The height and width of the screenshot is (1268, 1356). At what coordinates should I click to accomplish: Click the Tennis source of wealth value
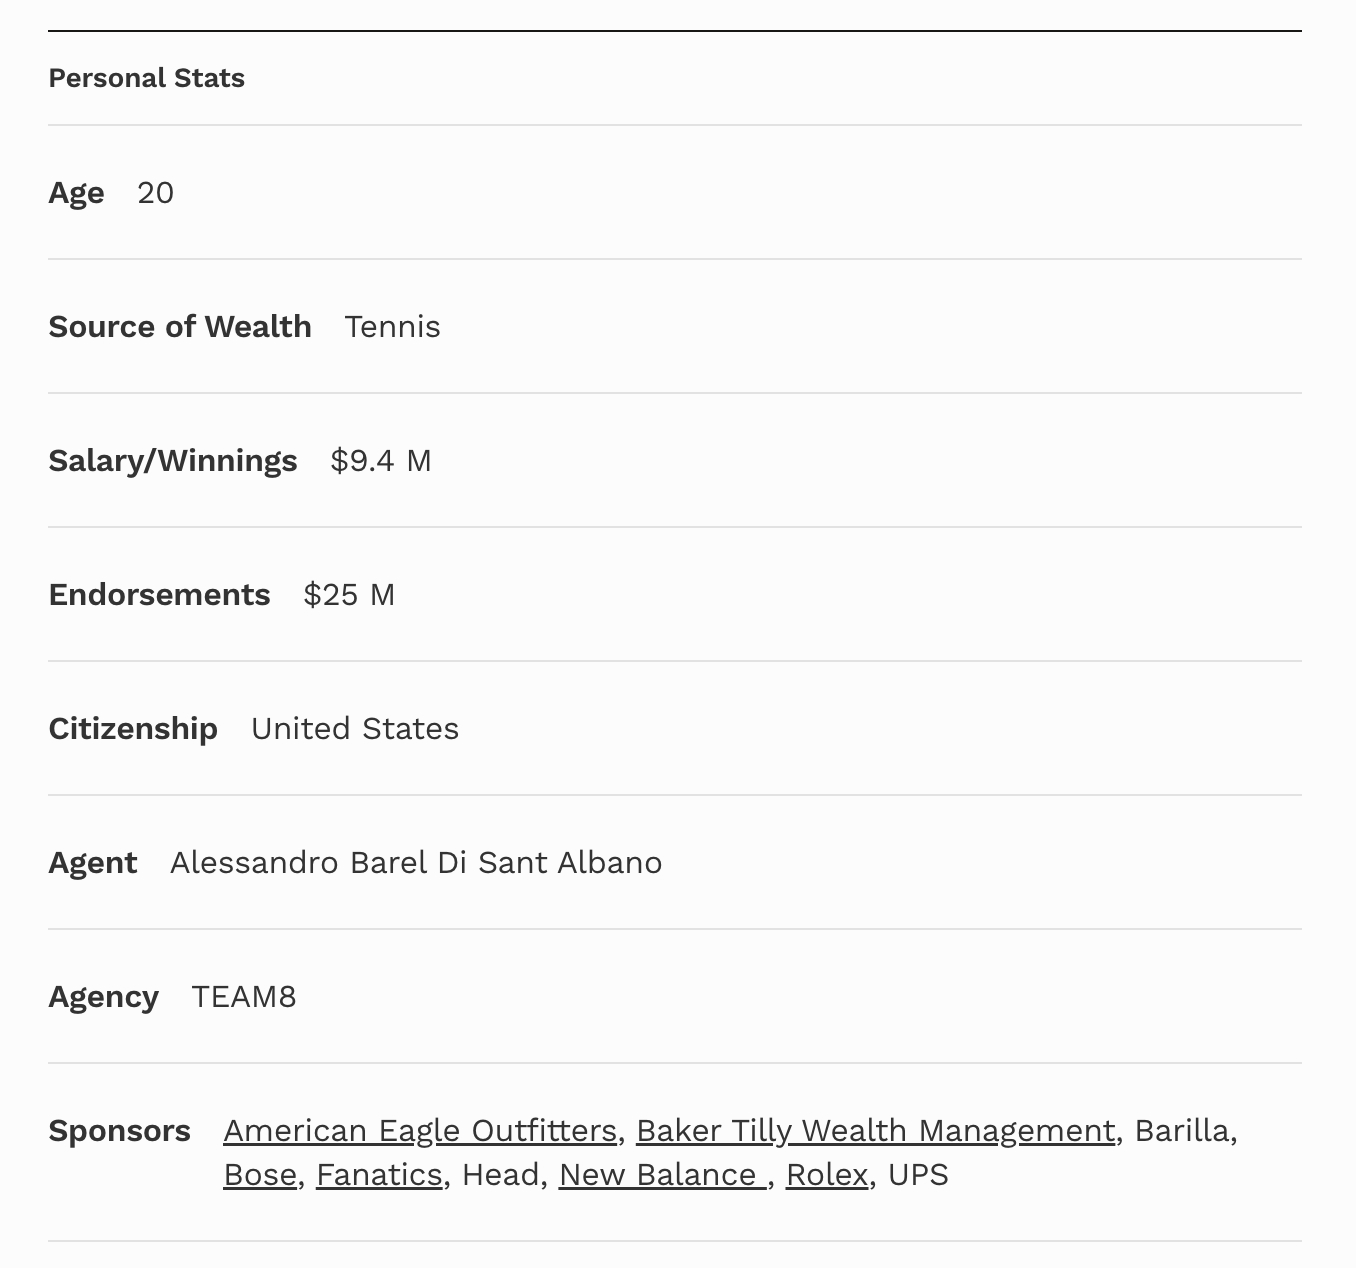[392, 327]
